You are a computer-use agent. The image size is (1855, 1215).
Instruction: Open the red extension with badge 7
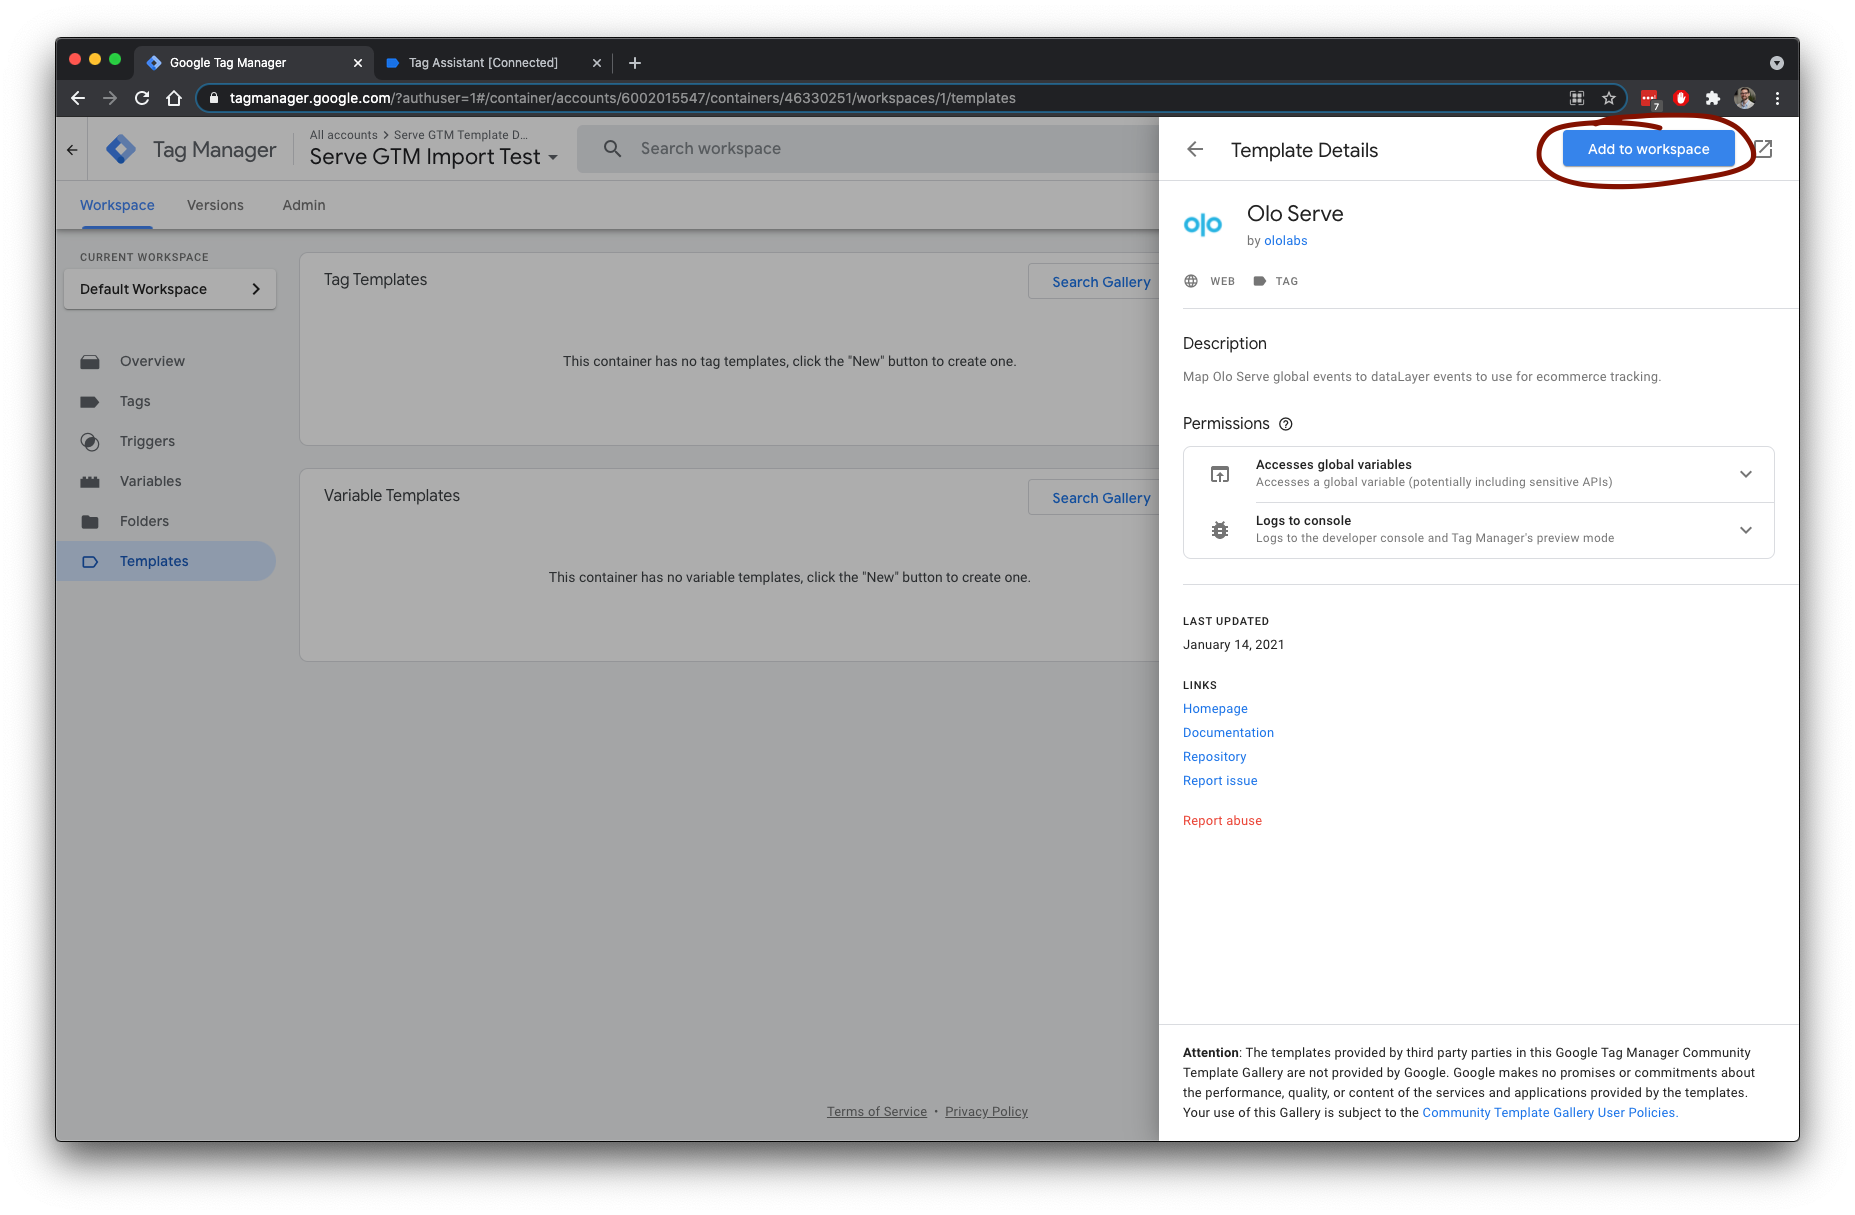[1650, 99]
